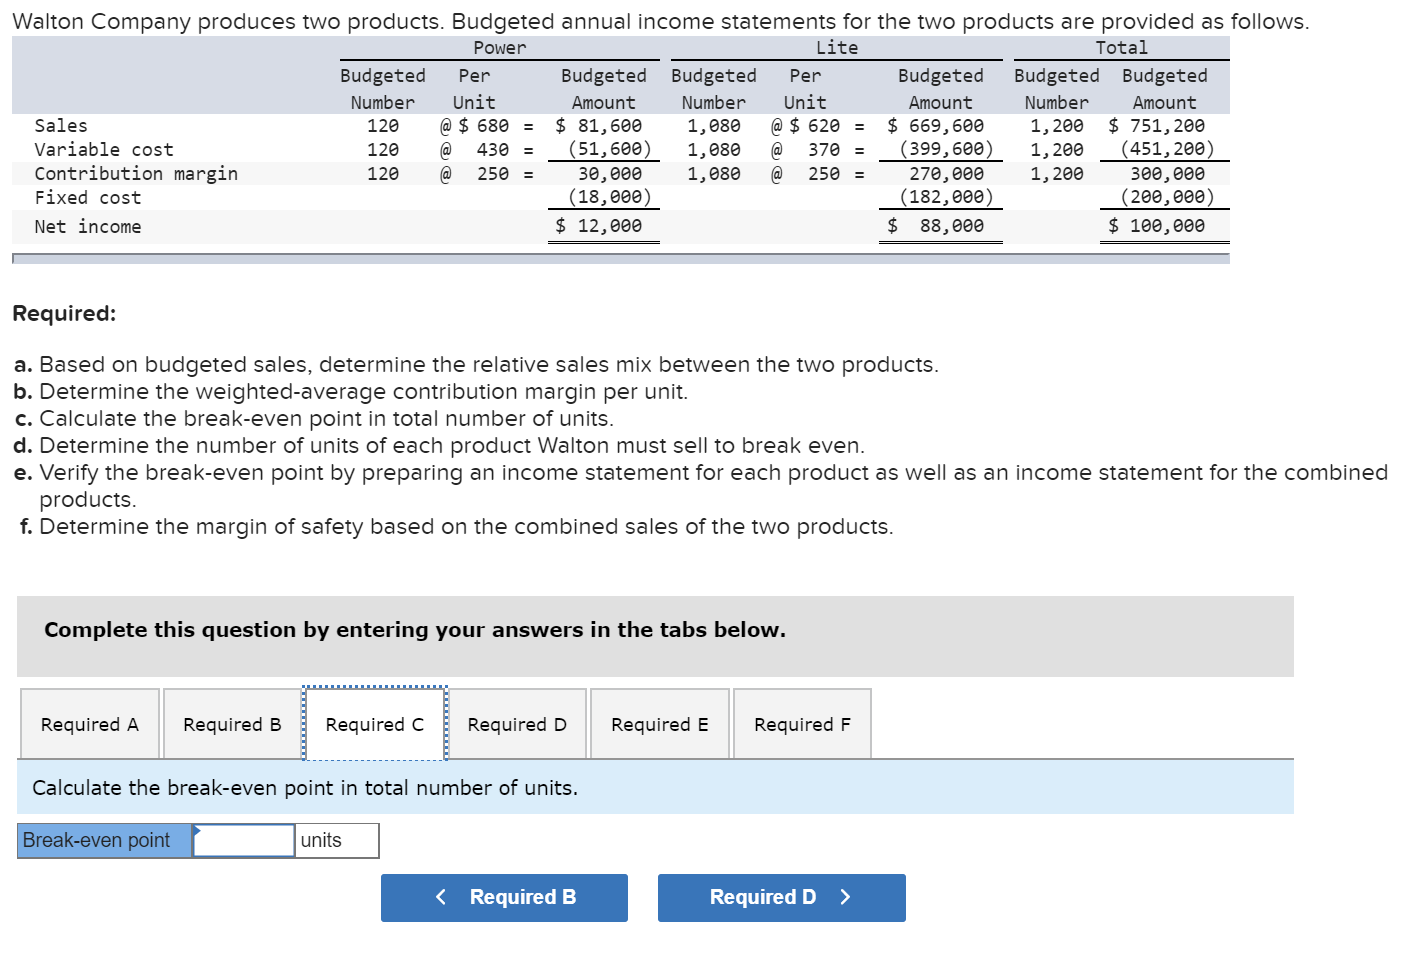1416x969 pixels.
Task: Click the 'Net income' row label
Action: click(88, 227)
